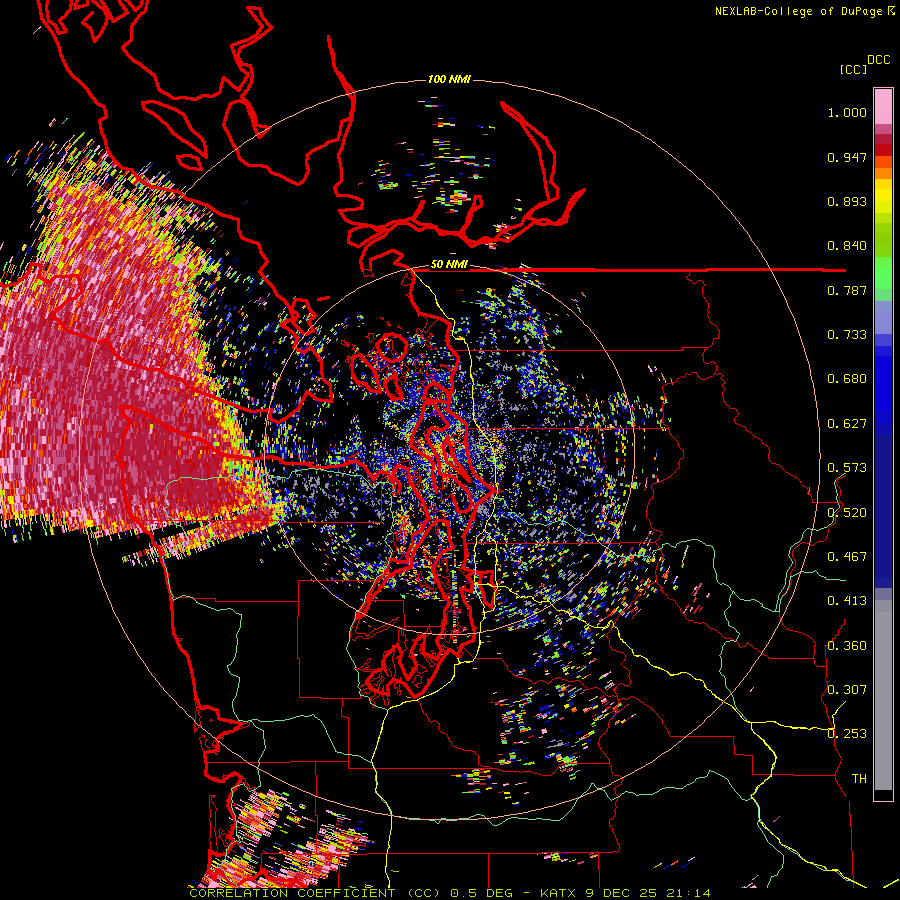
Task: Select the 0.520 scale value
Action: 847,512
